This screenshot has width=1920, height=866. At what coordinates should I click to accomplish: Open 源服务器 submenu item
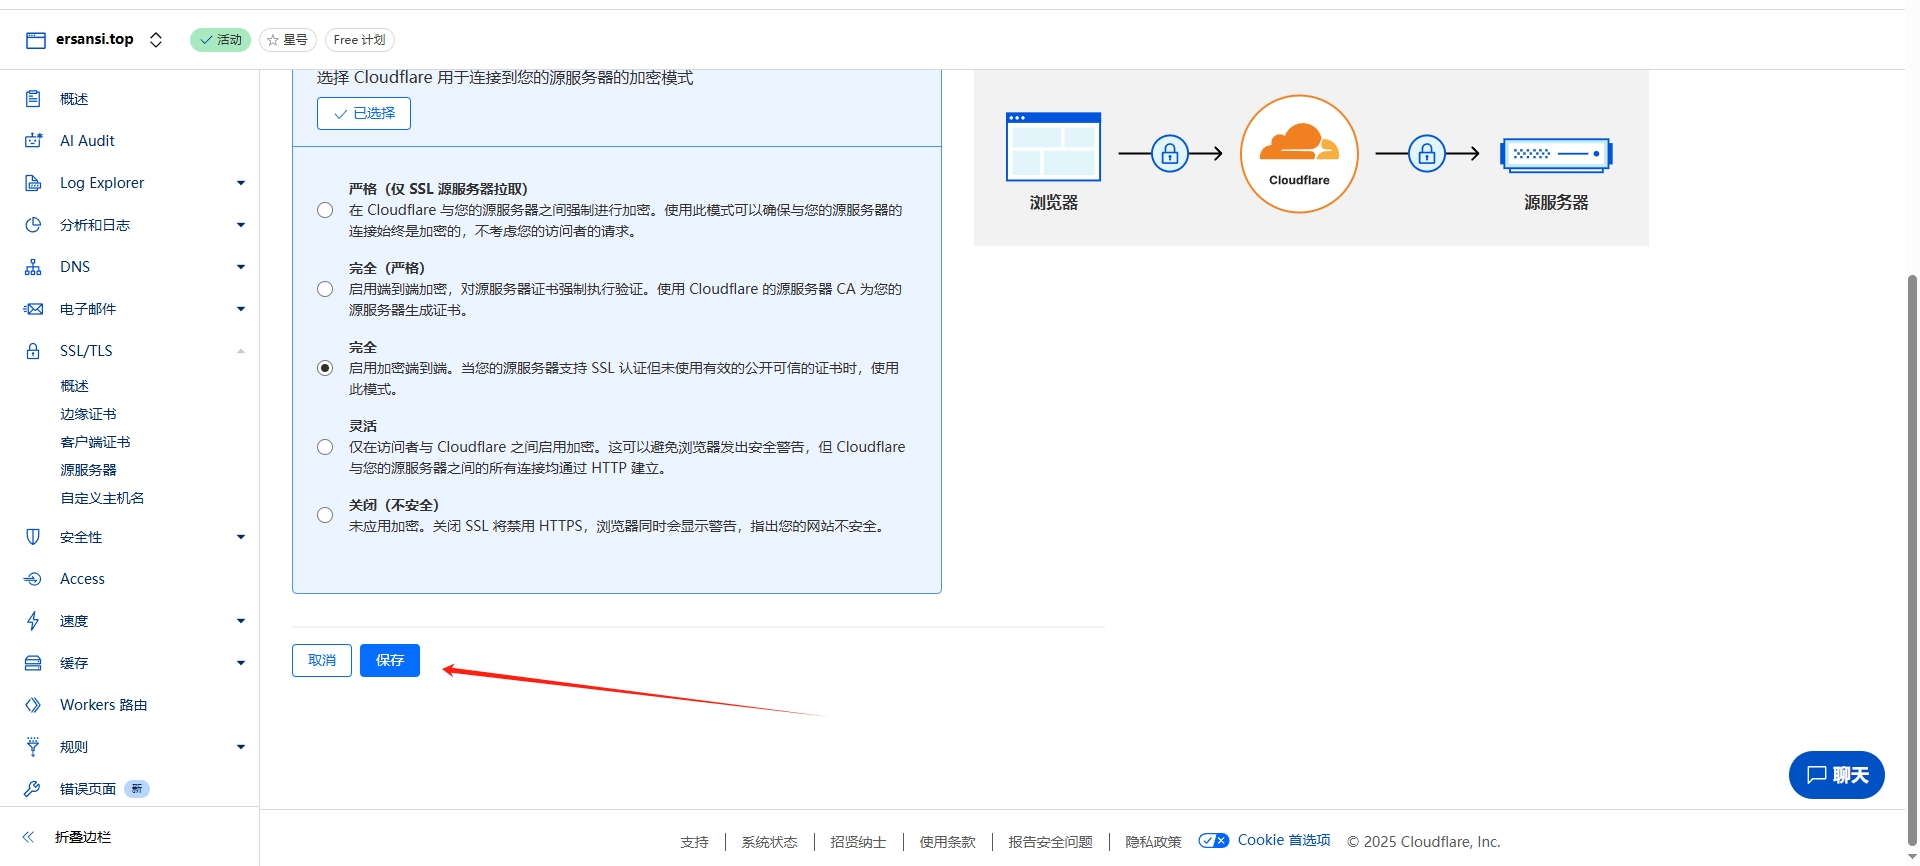[88, 470]
